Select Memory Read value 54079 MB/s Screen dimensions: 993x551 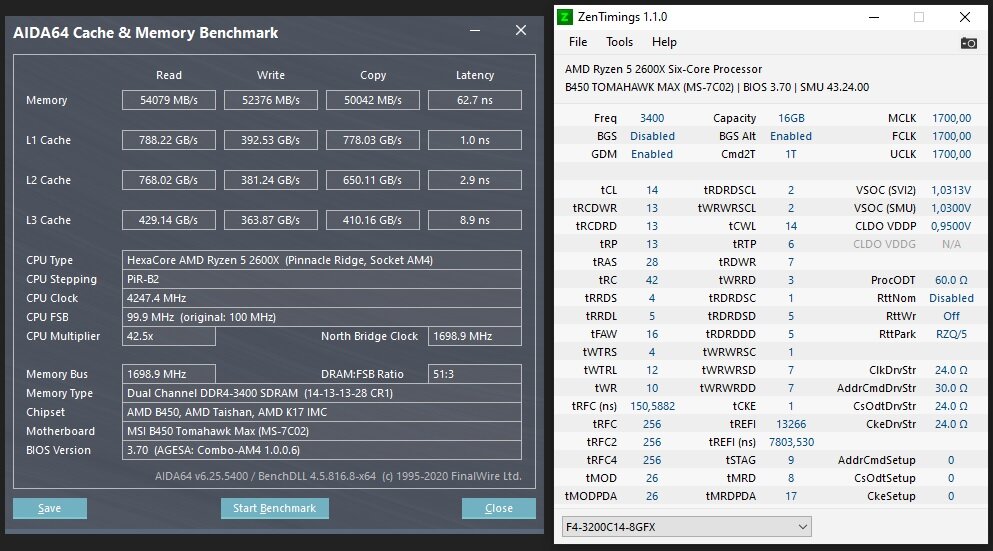(x=168, y=100)
